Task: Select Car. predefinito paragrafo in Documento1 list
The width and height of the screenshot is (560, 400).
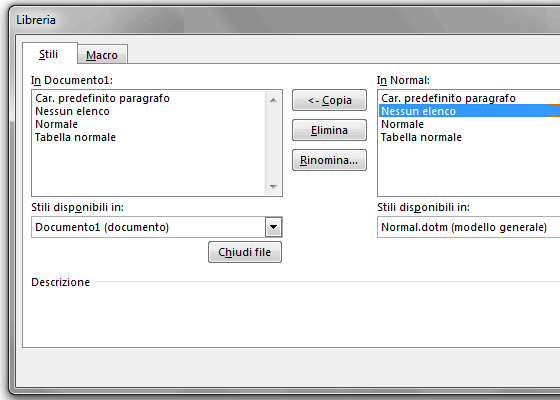Action: (102, 98)
